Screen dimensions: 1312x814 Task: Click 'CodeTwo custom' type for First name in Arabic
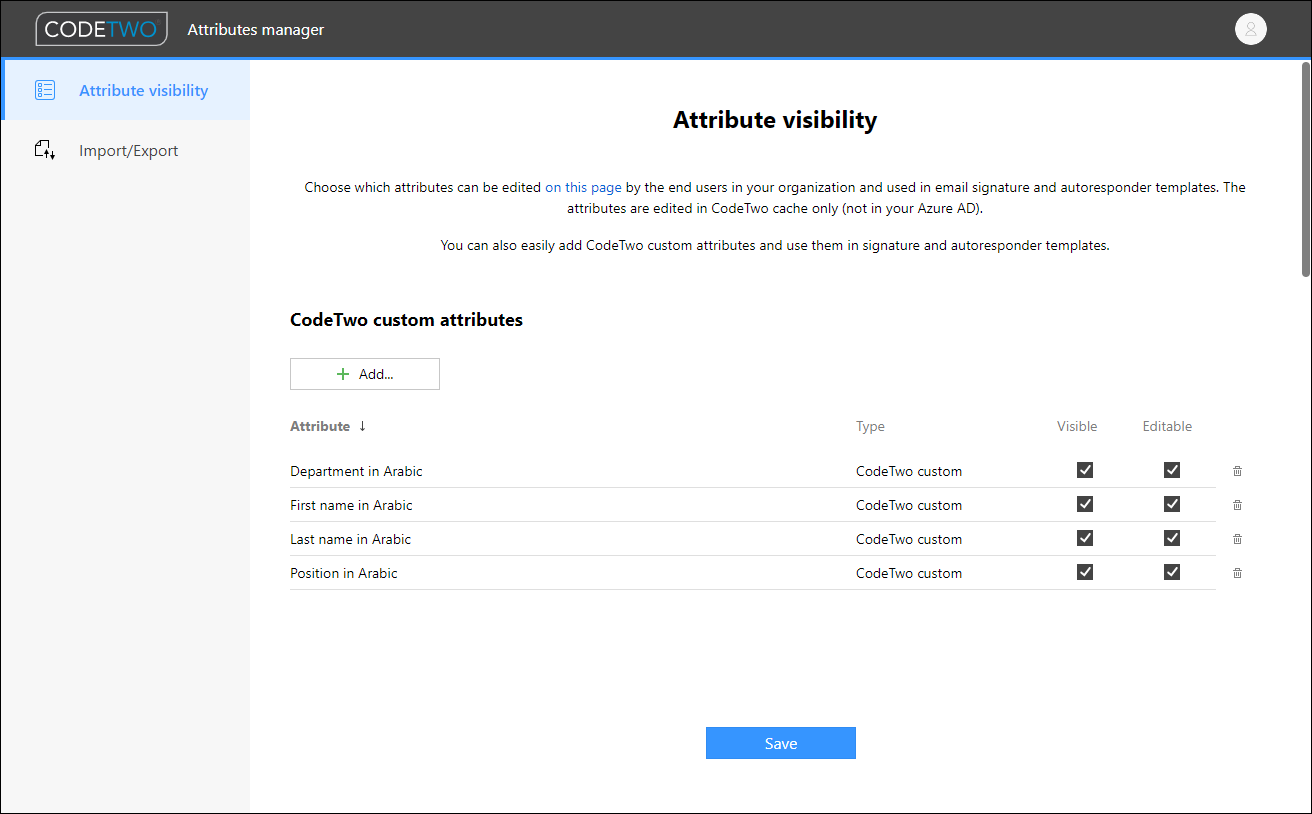point(909,505)
